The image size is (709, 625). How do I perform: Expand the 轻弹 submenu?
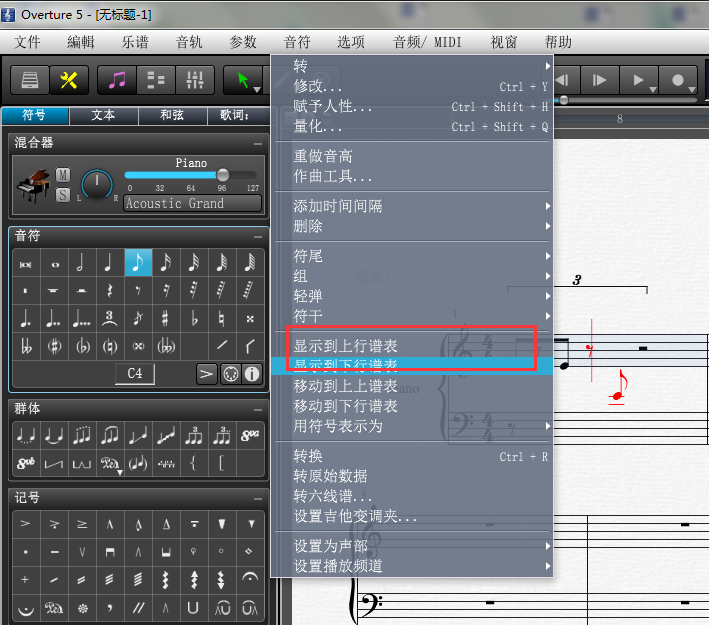click(412, 296)
